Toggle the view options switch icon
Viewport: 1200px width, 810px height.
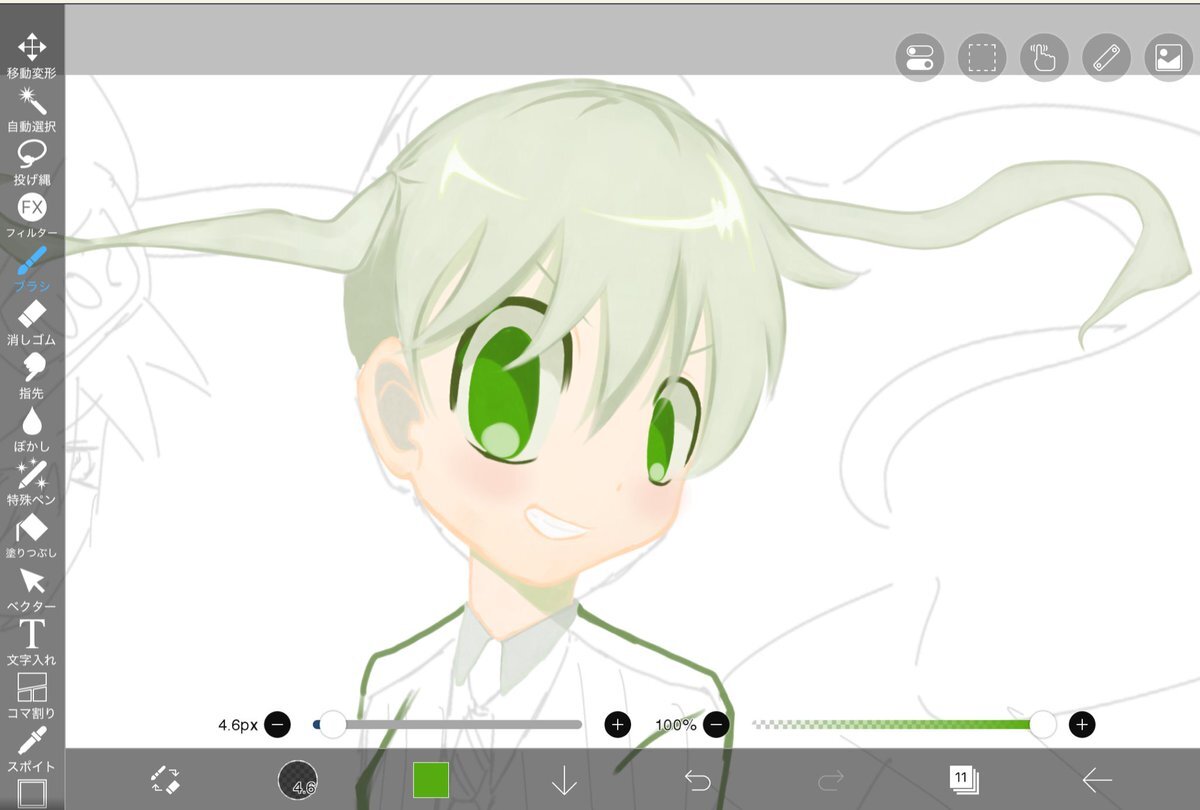pos(920,58)
